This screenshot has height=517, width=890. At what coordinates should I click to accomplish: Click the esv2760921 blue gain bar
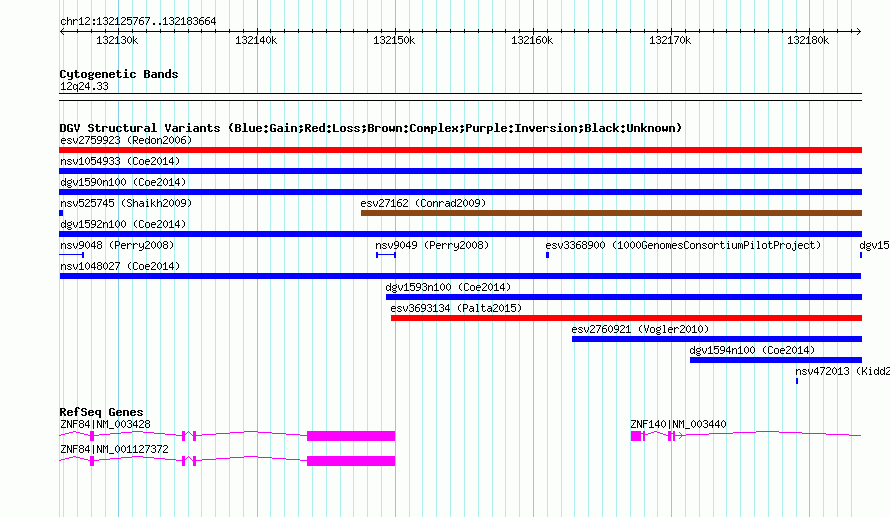tap(717, 339)
